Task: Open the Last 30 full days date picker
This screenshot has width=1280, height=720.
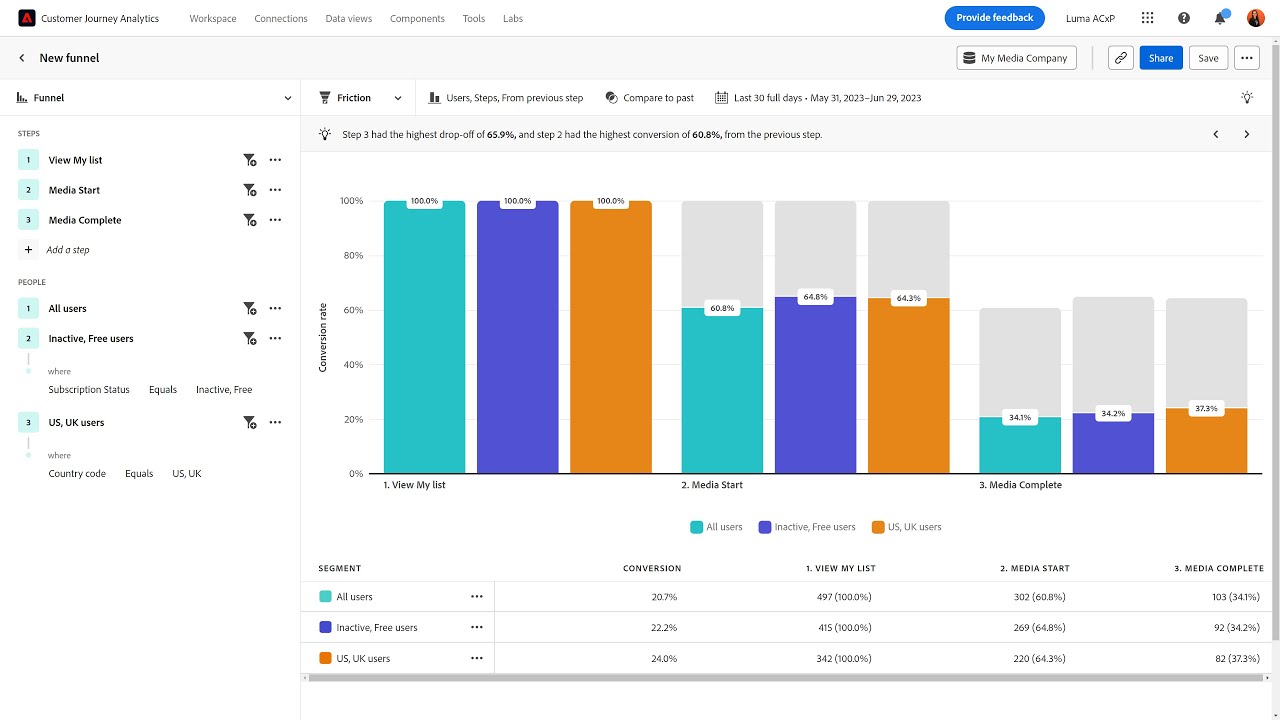Action: point(818,98)
